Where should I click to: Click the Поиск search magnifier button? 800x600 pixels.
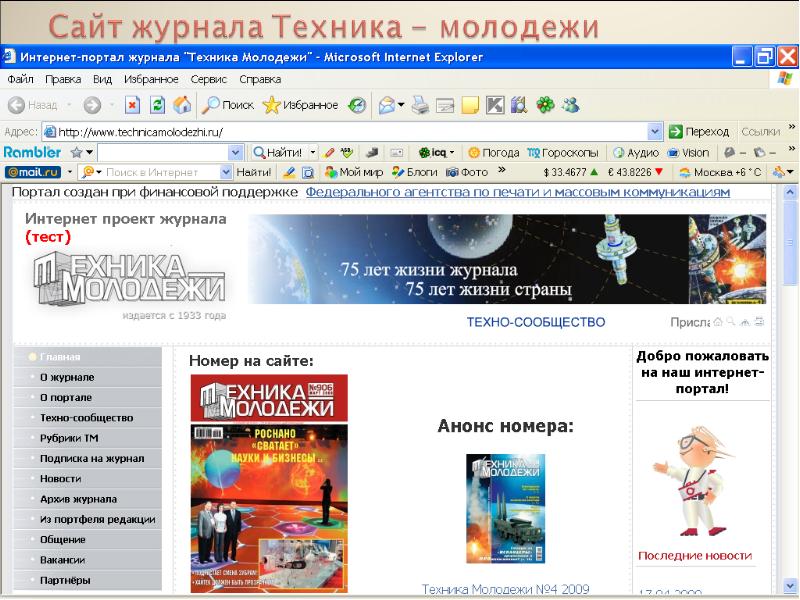[x=228, y=104]
